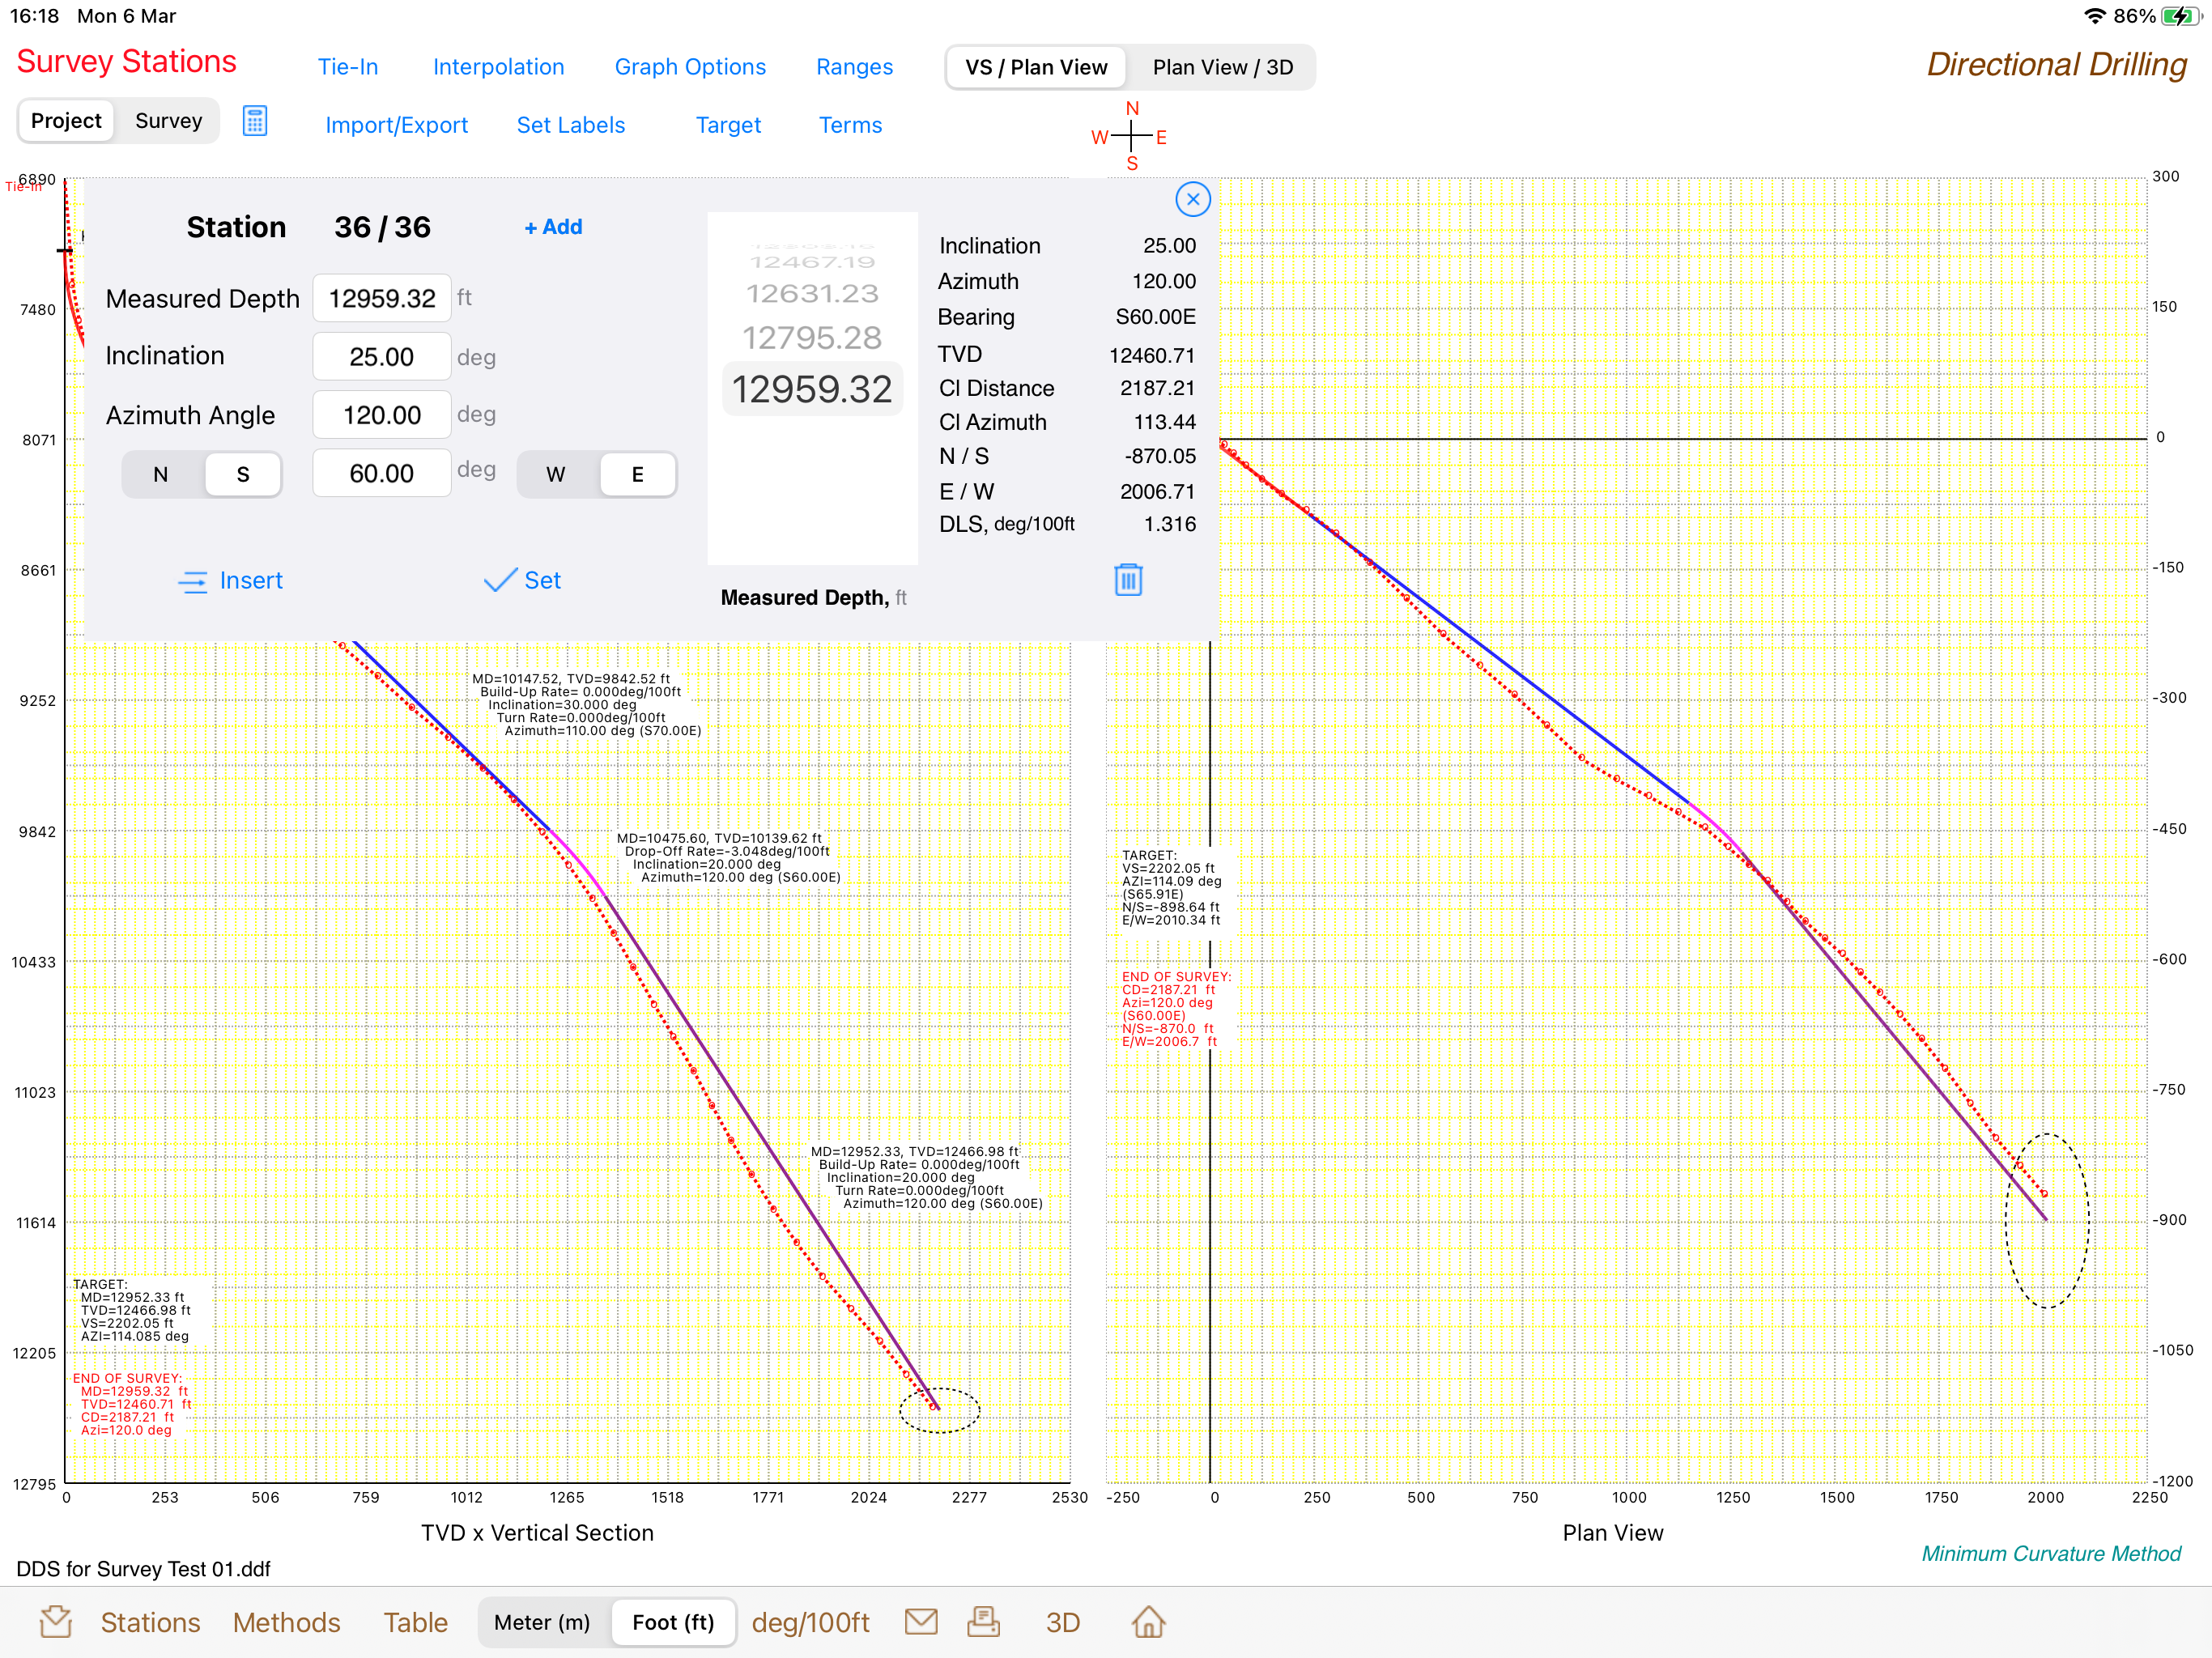Pick 12795.28 in the depth picker
The image size is (2212, 1658).
(811, 338)
